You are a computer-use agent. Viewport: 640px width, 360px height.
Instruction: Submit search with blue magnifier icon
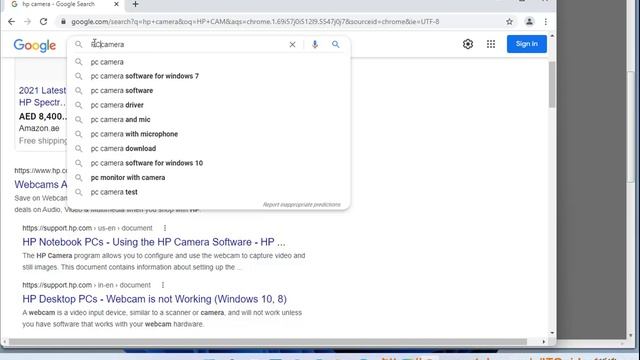[x=336, y=44]
